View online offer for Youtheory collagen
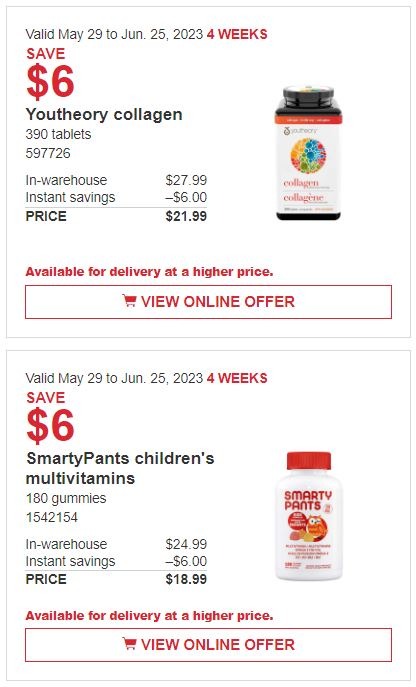This screenshot has height=687, width=416. [x=208, y=302]
